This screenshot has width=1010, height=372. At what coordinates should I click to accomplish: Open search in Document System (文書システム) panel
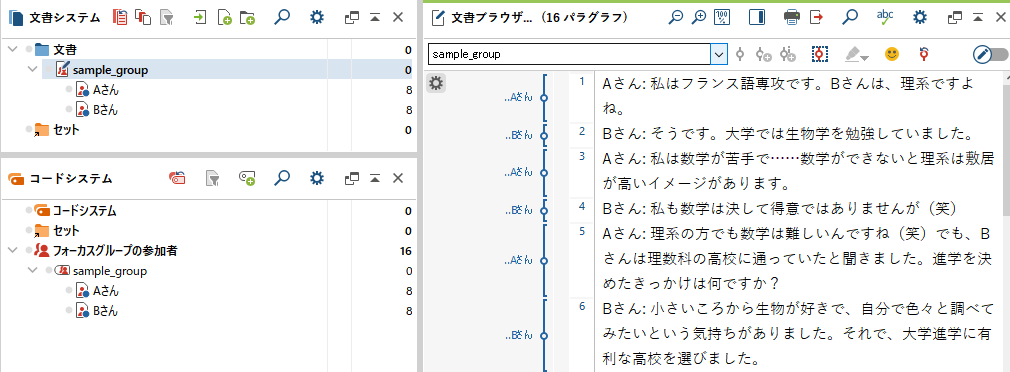281,17
